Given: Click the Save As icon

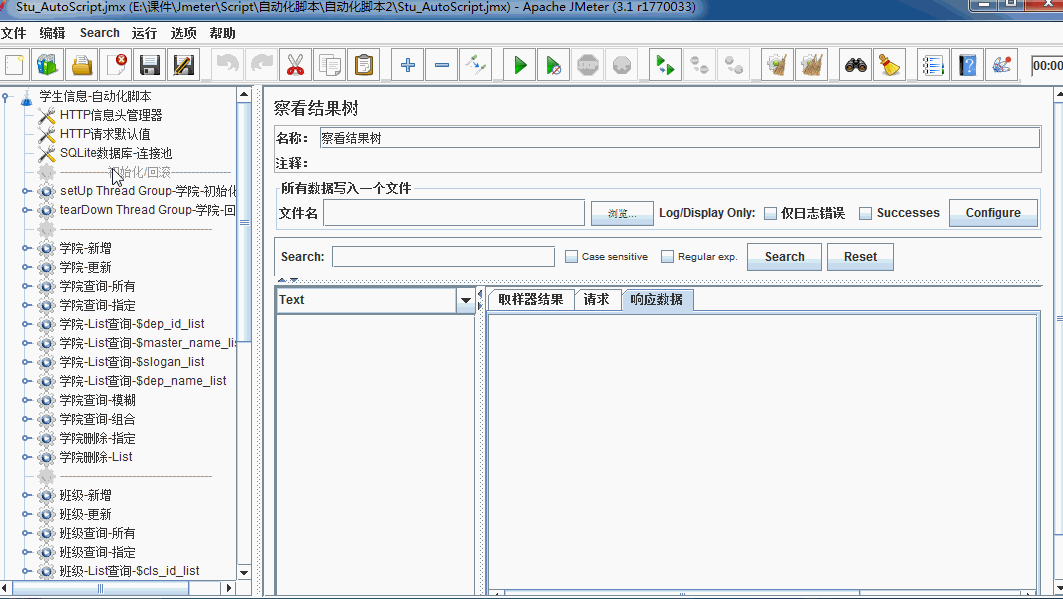Looking at the screenshot, I should click(184, 65).
